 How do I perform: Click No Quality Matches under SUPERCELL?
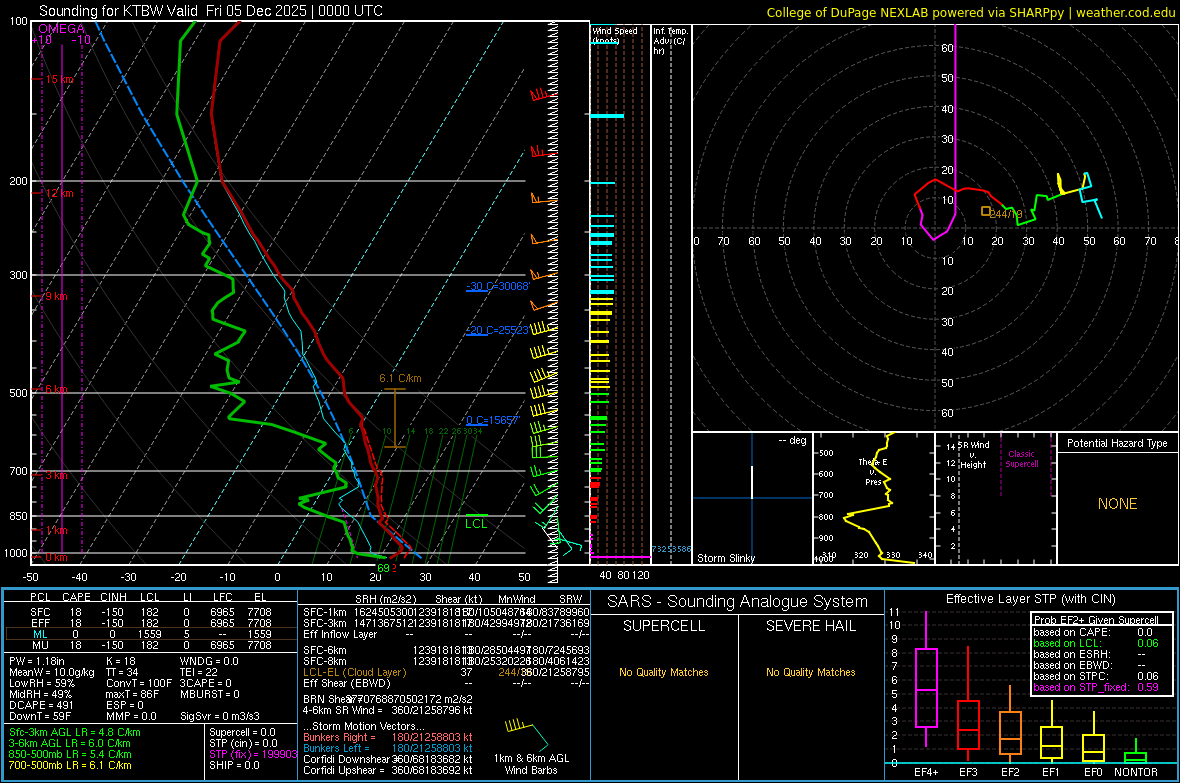(664, 672)
